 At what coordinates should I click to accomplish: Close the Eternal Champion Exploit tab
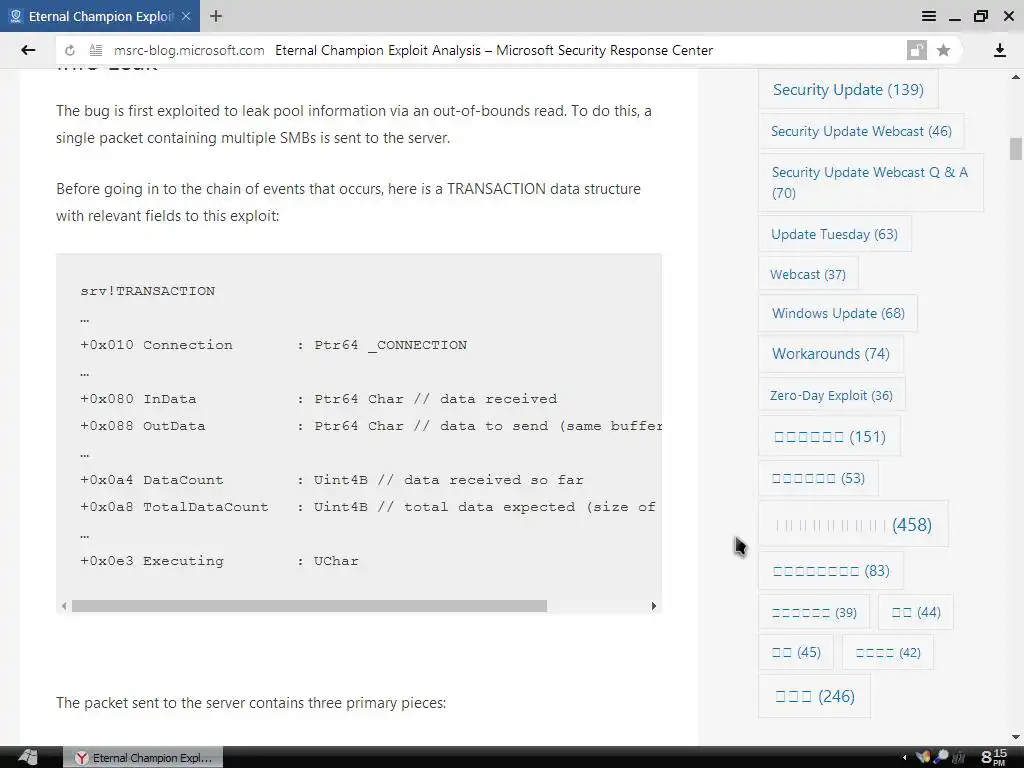click(x=186, y=16)
